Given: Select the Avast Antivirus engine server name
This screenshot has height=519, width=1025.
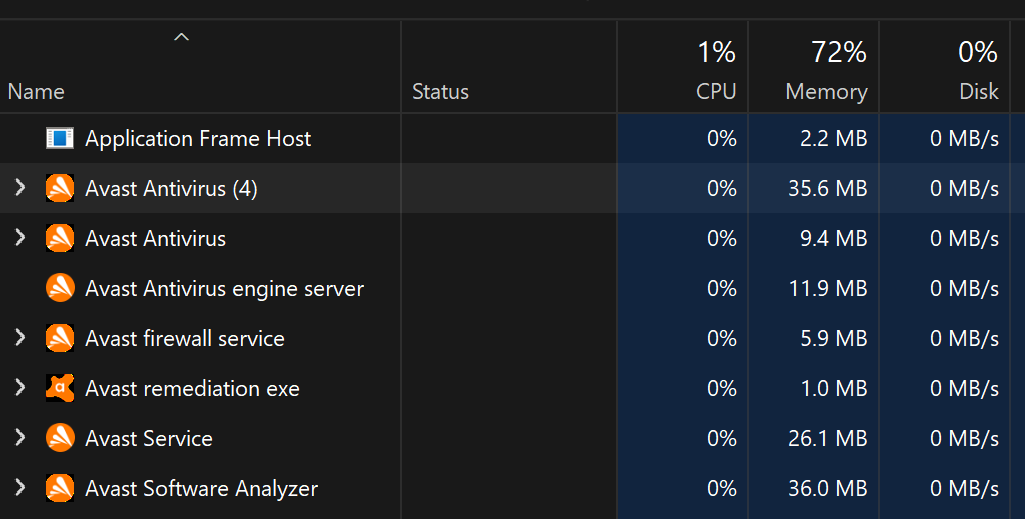Looking at the screenshot, I should pos(224,289).
